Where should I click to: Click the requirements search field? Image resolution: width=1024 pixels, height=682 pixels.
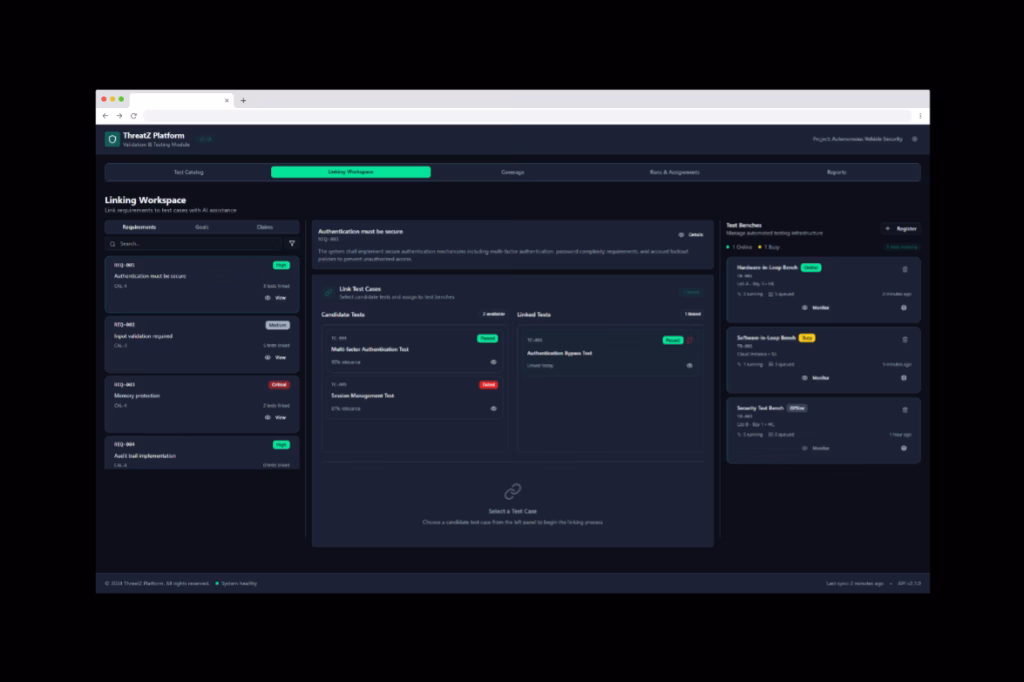click(x=195, y=243)
